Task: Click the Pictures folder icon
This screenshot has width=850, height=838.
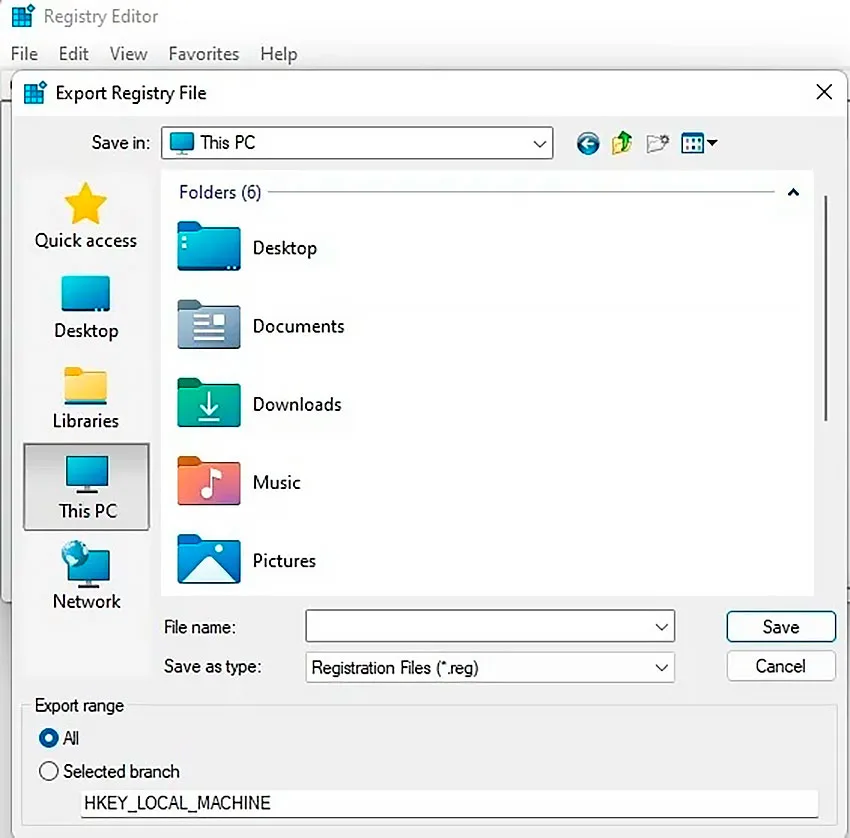Action: (x=209, y=559)
